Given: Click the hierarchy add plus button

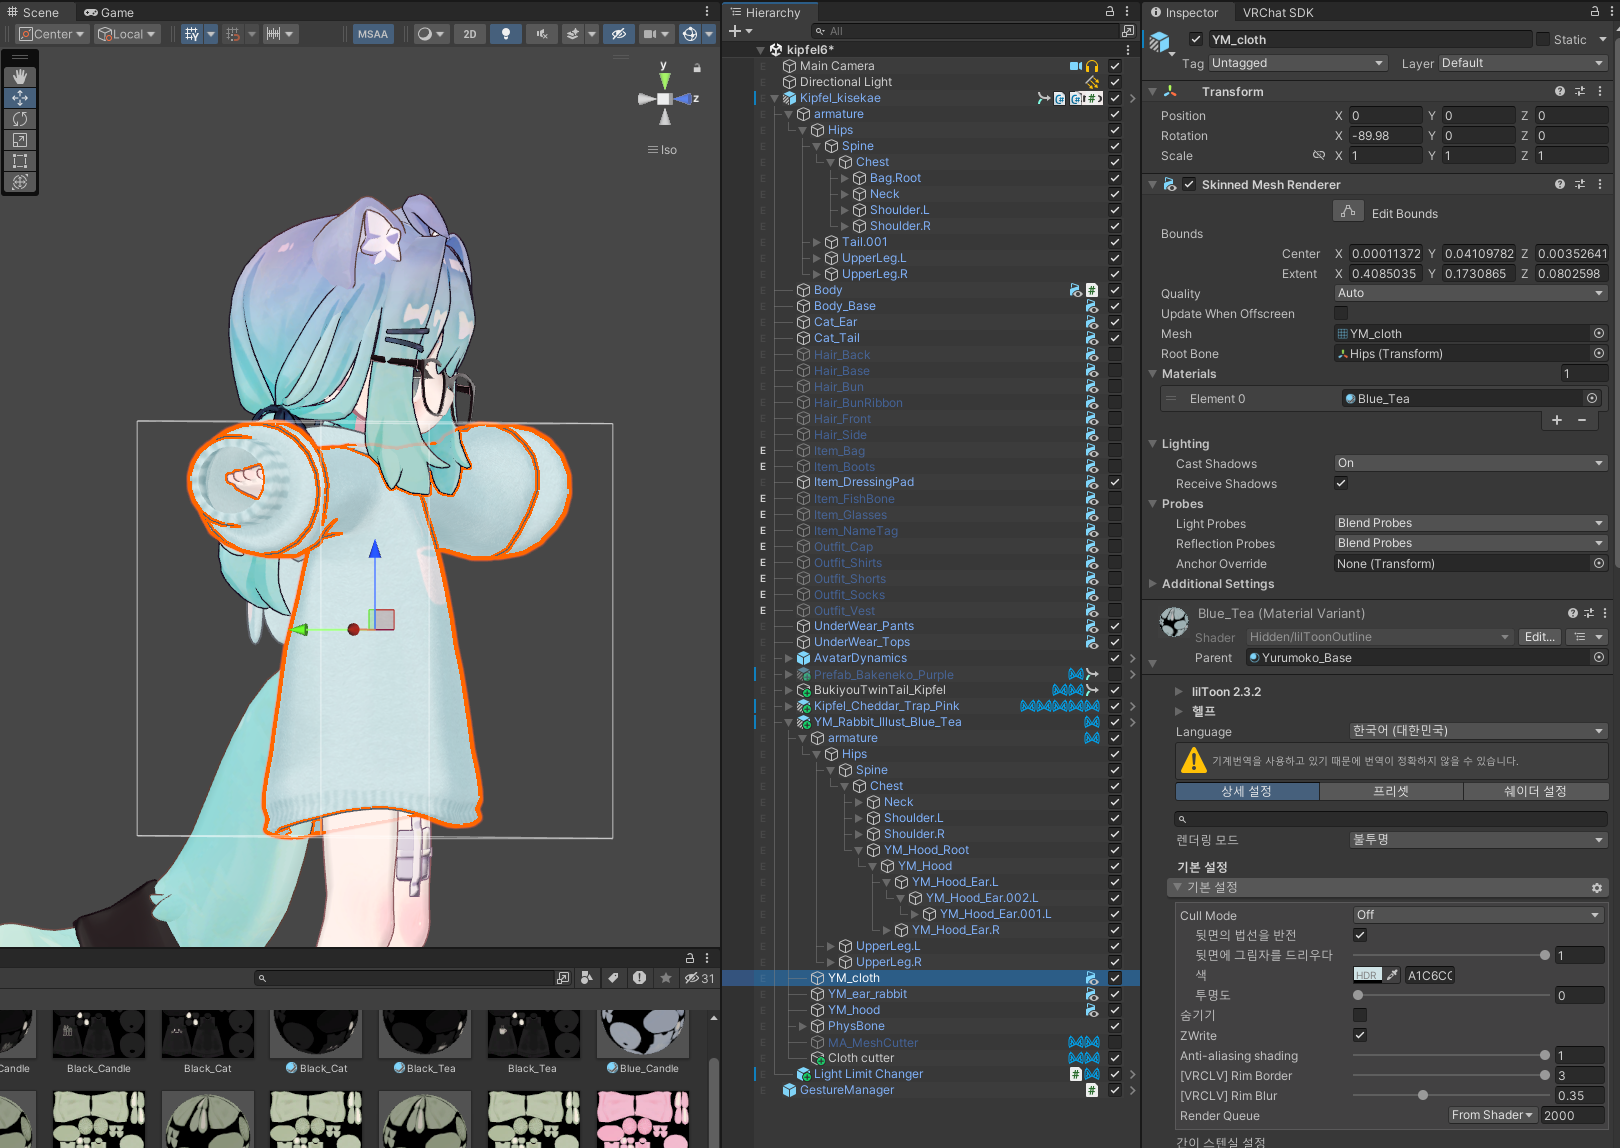Looking at the screenshot, I should point(735,31).
